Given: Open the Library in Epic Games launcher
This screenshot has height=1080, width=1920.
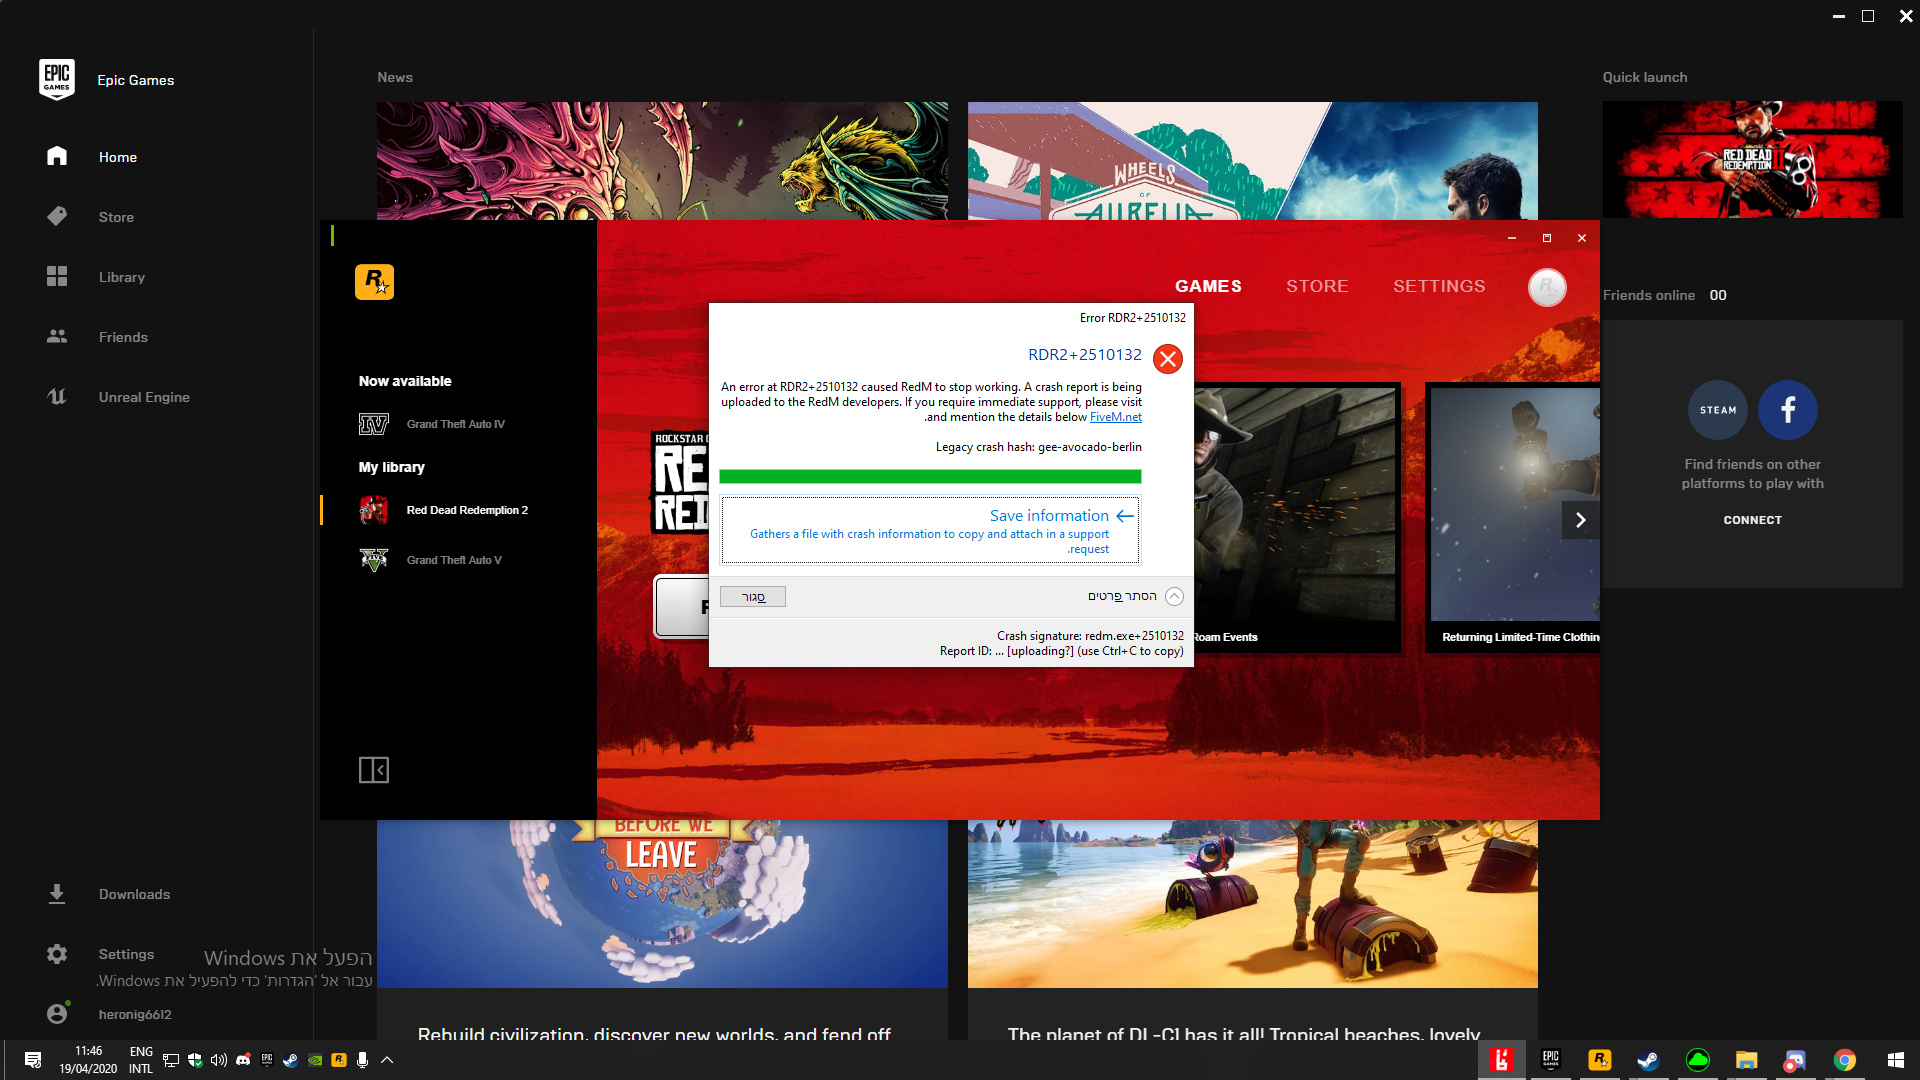Looking at the screenshot, I should coord(121,277).
